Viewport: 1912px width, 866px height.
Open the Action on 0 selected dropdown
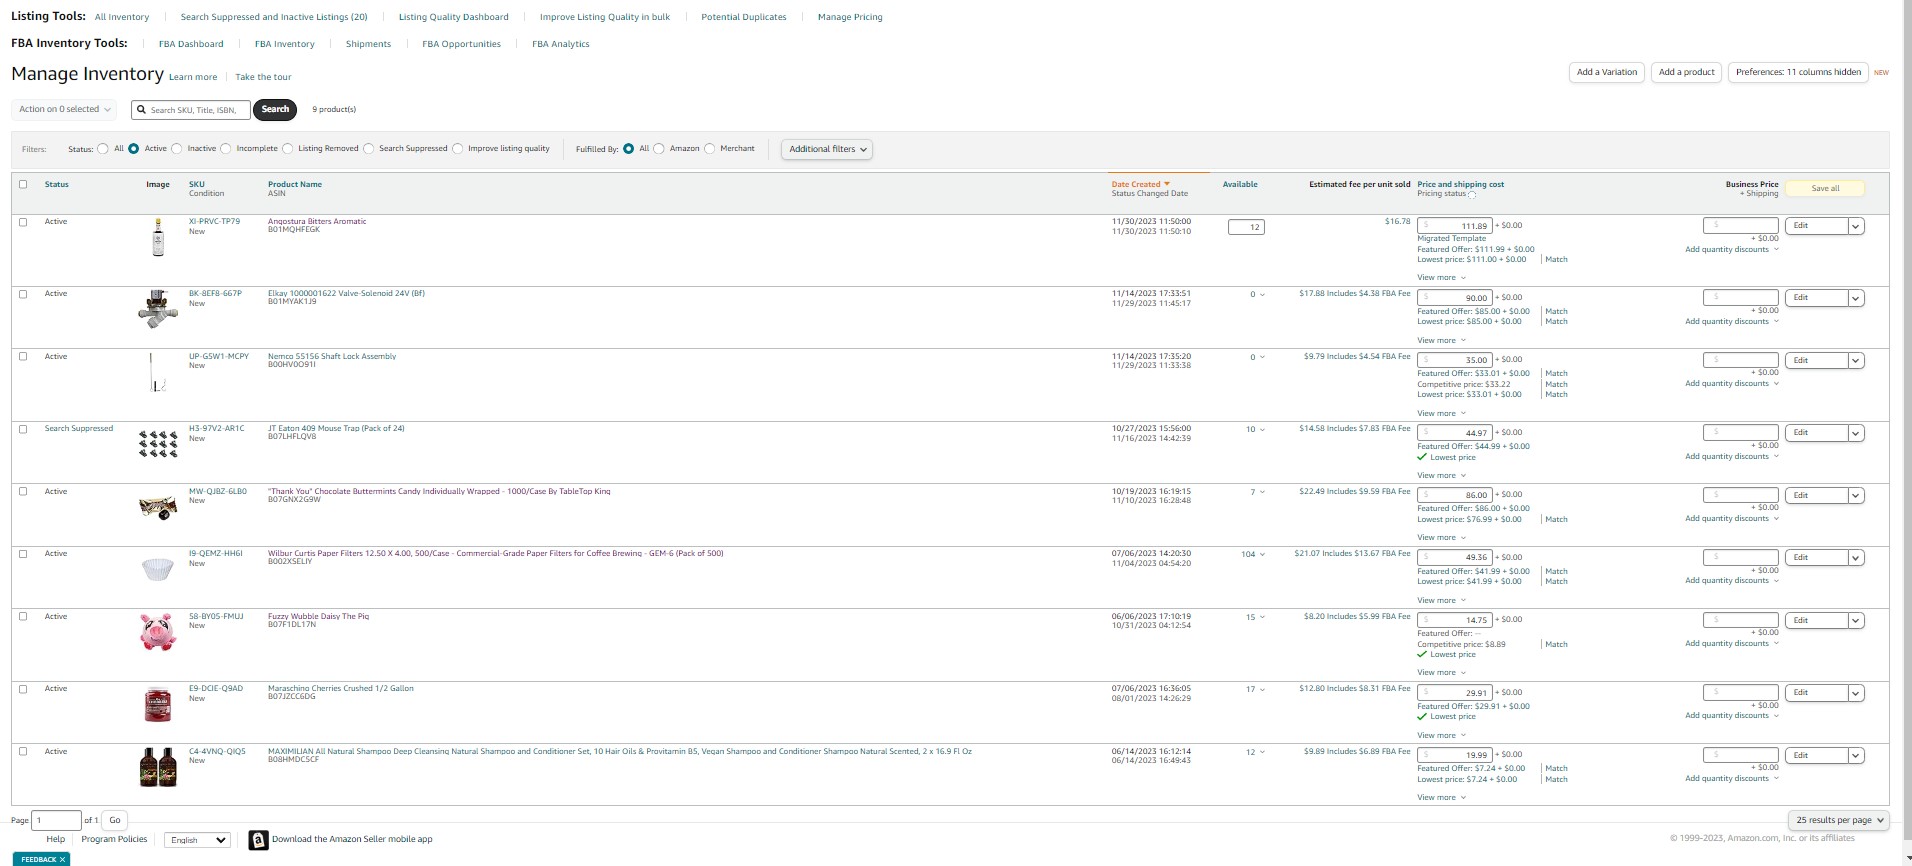click(x=65, y=110)
